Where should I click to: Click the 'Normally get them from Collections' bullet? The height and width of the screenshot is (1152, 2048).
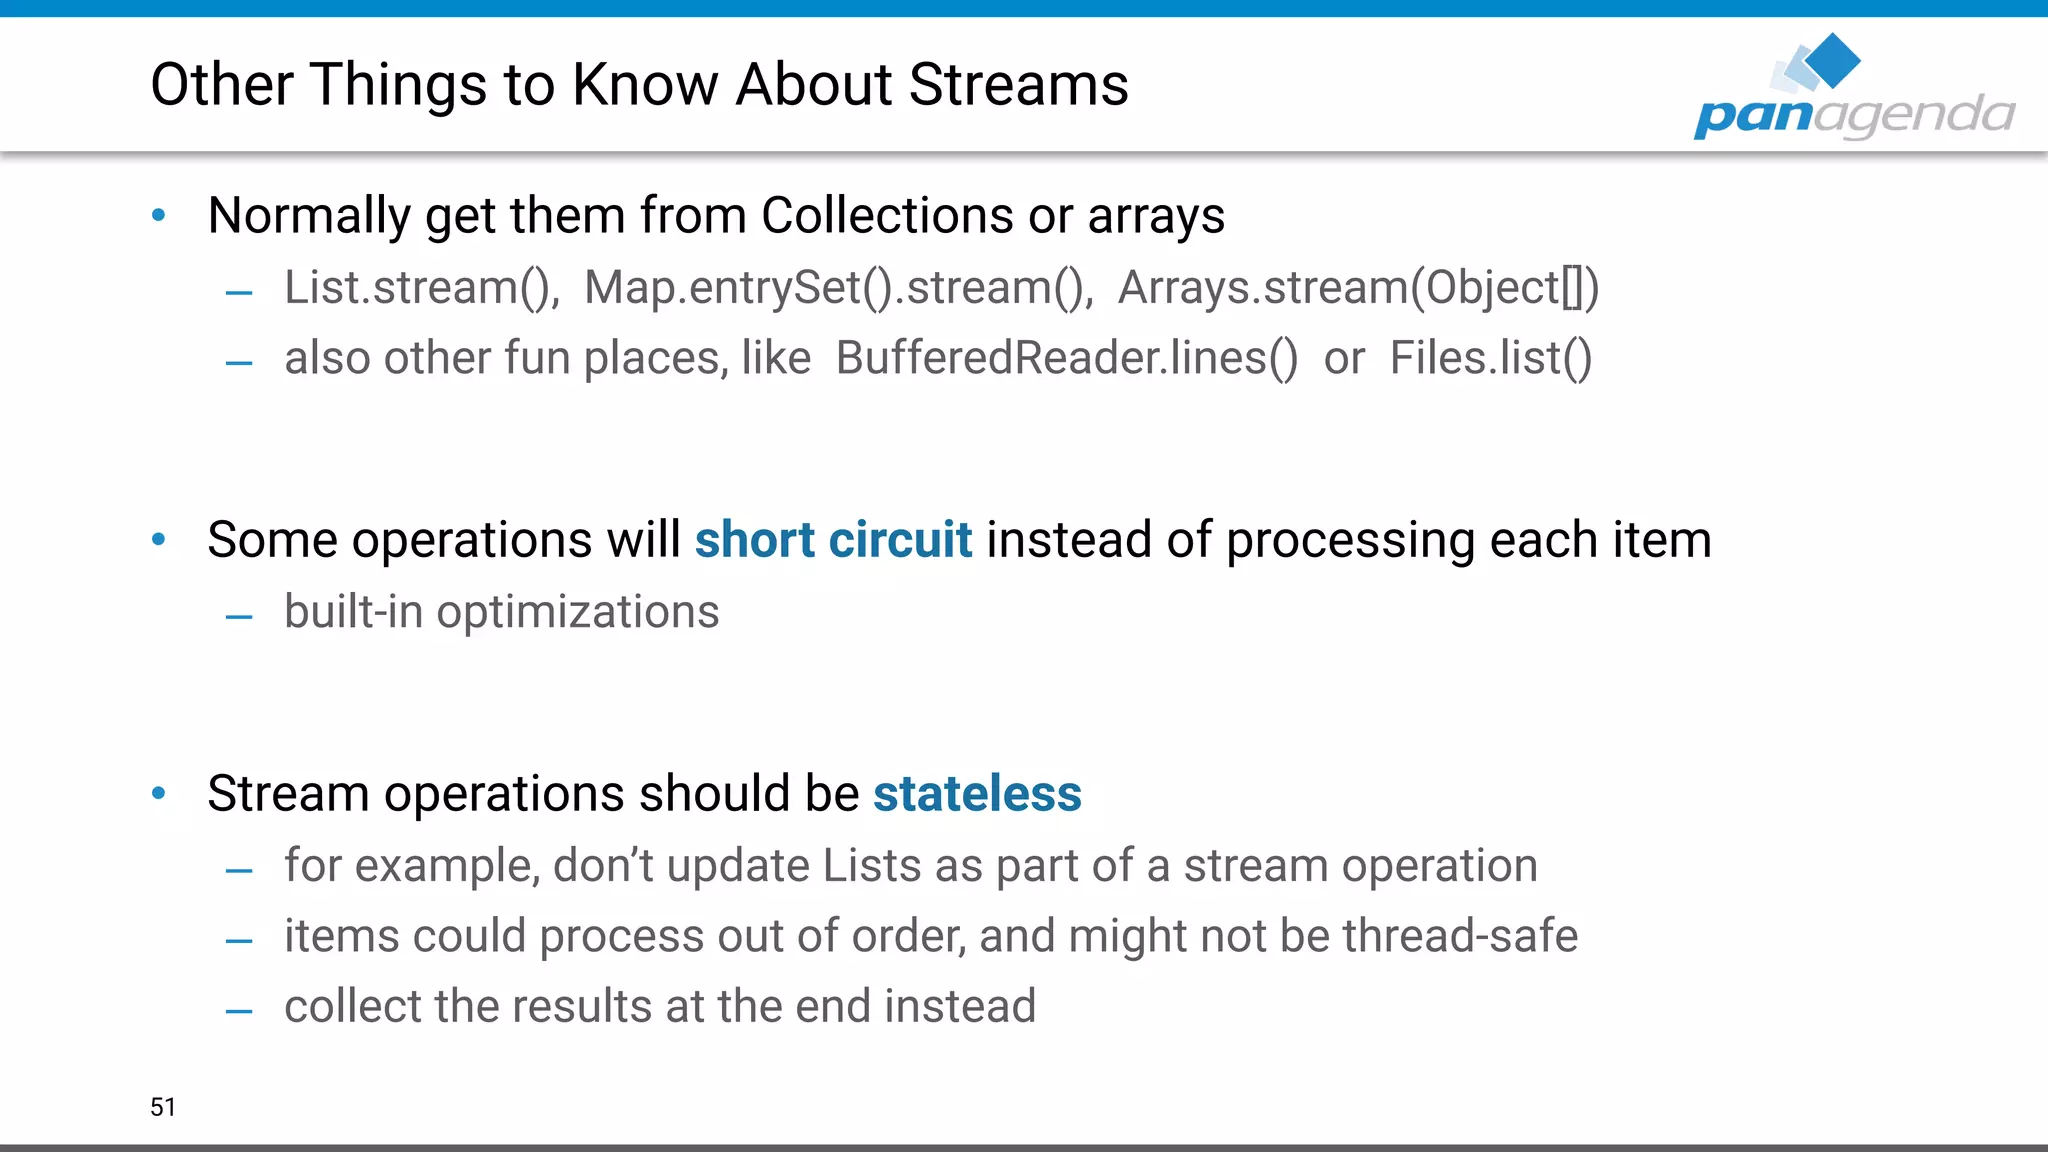pos(716,215)
